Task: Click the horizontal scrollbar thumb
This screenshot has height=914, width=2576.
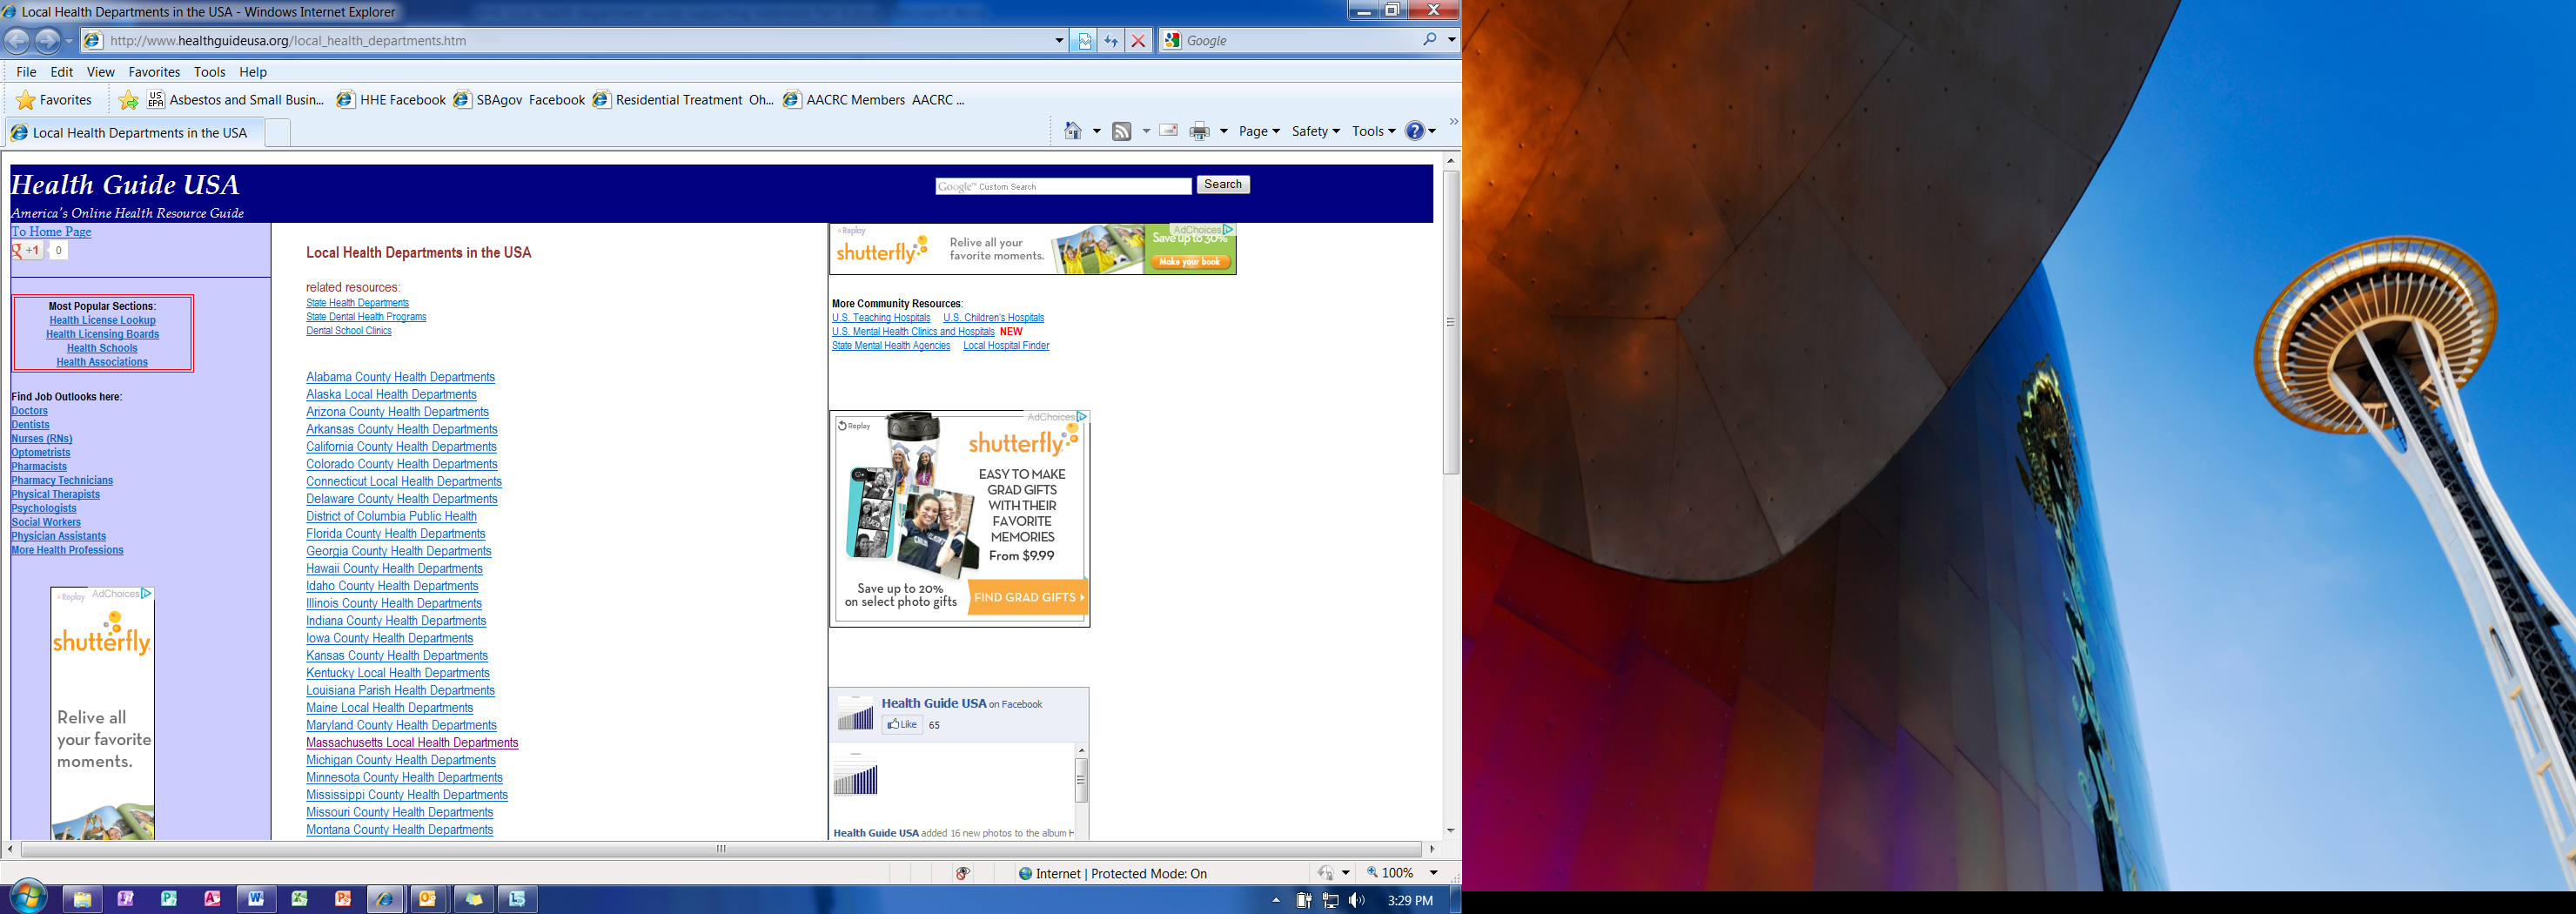Action: [721, 849]
